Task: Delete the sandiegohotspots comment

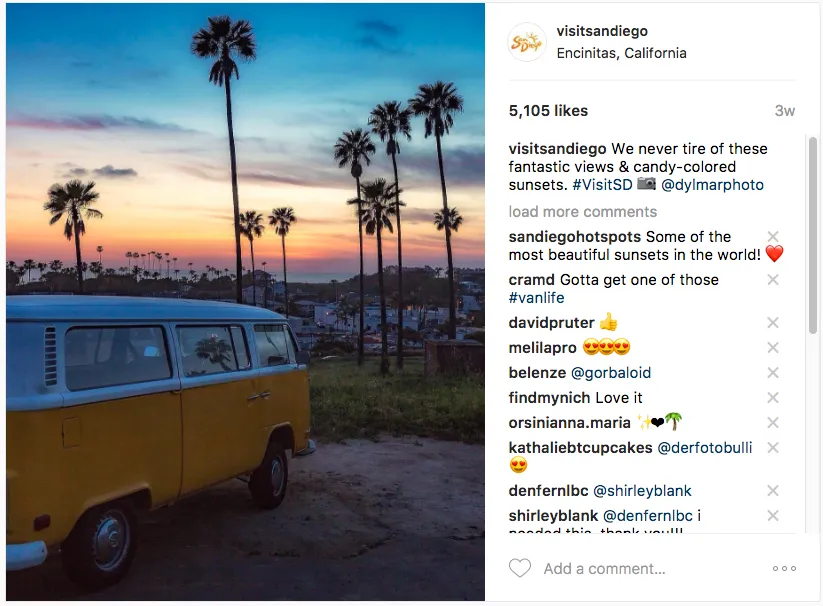Action: 773,237
